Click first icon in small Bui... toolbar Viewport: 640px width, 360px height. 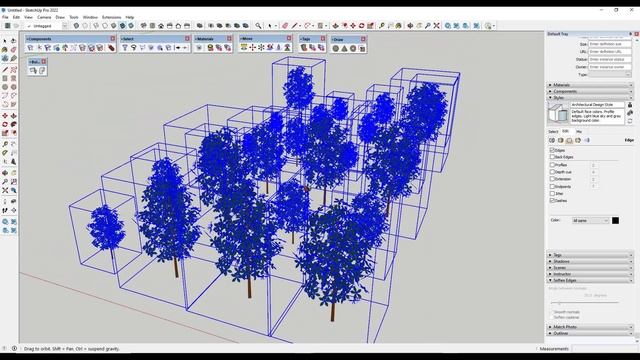click(x=33, y=71)
